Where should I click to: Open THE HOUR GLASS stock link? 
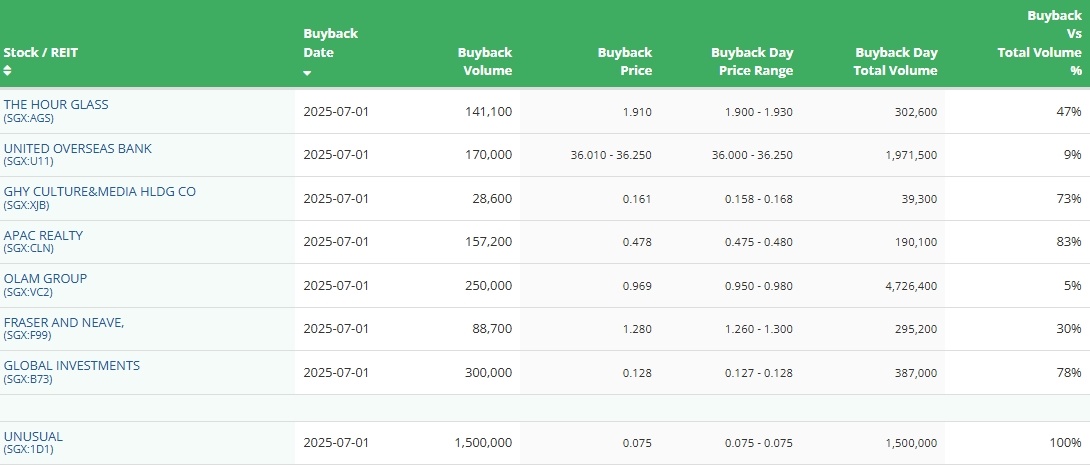point(56,104)
